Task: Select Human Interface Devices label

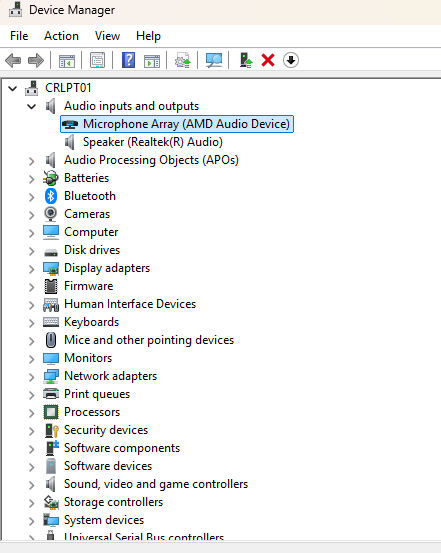Action: tap(130, 304)
